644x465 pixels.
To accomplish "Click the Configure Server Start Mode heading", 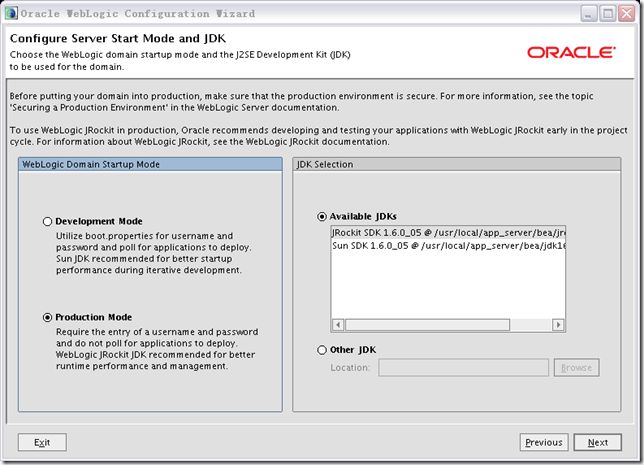I will tap(118, 38).
